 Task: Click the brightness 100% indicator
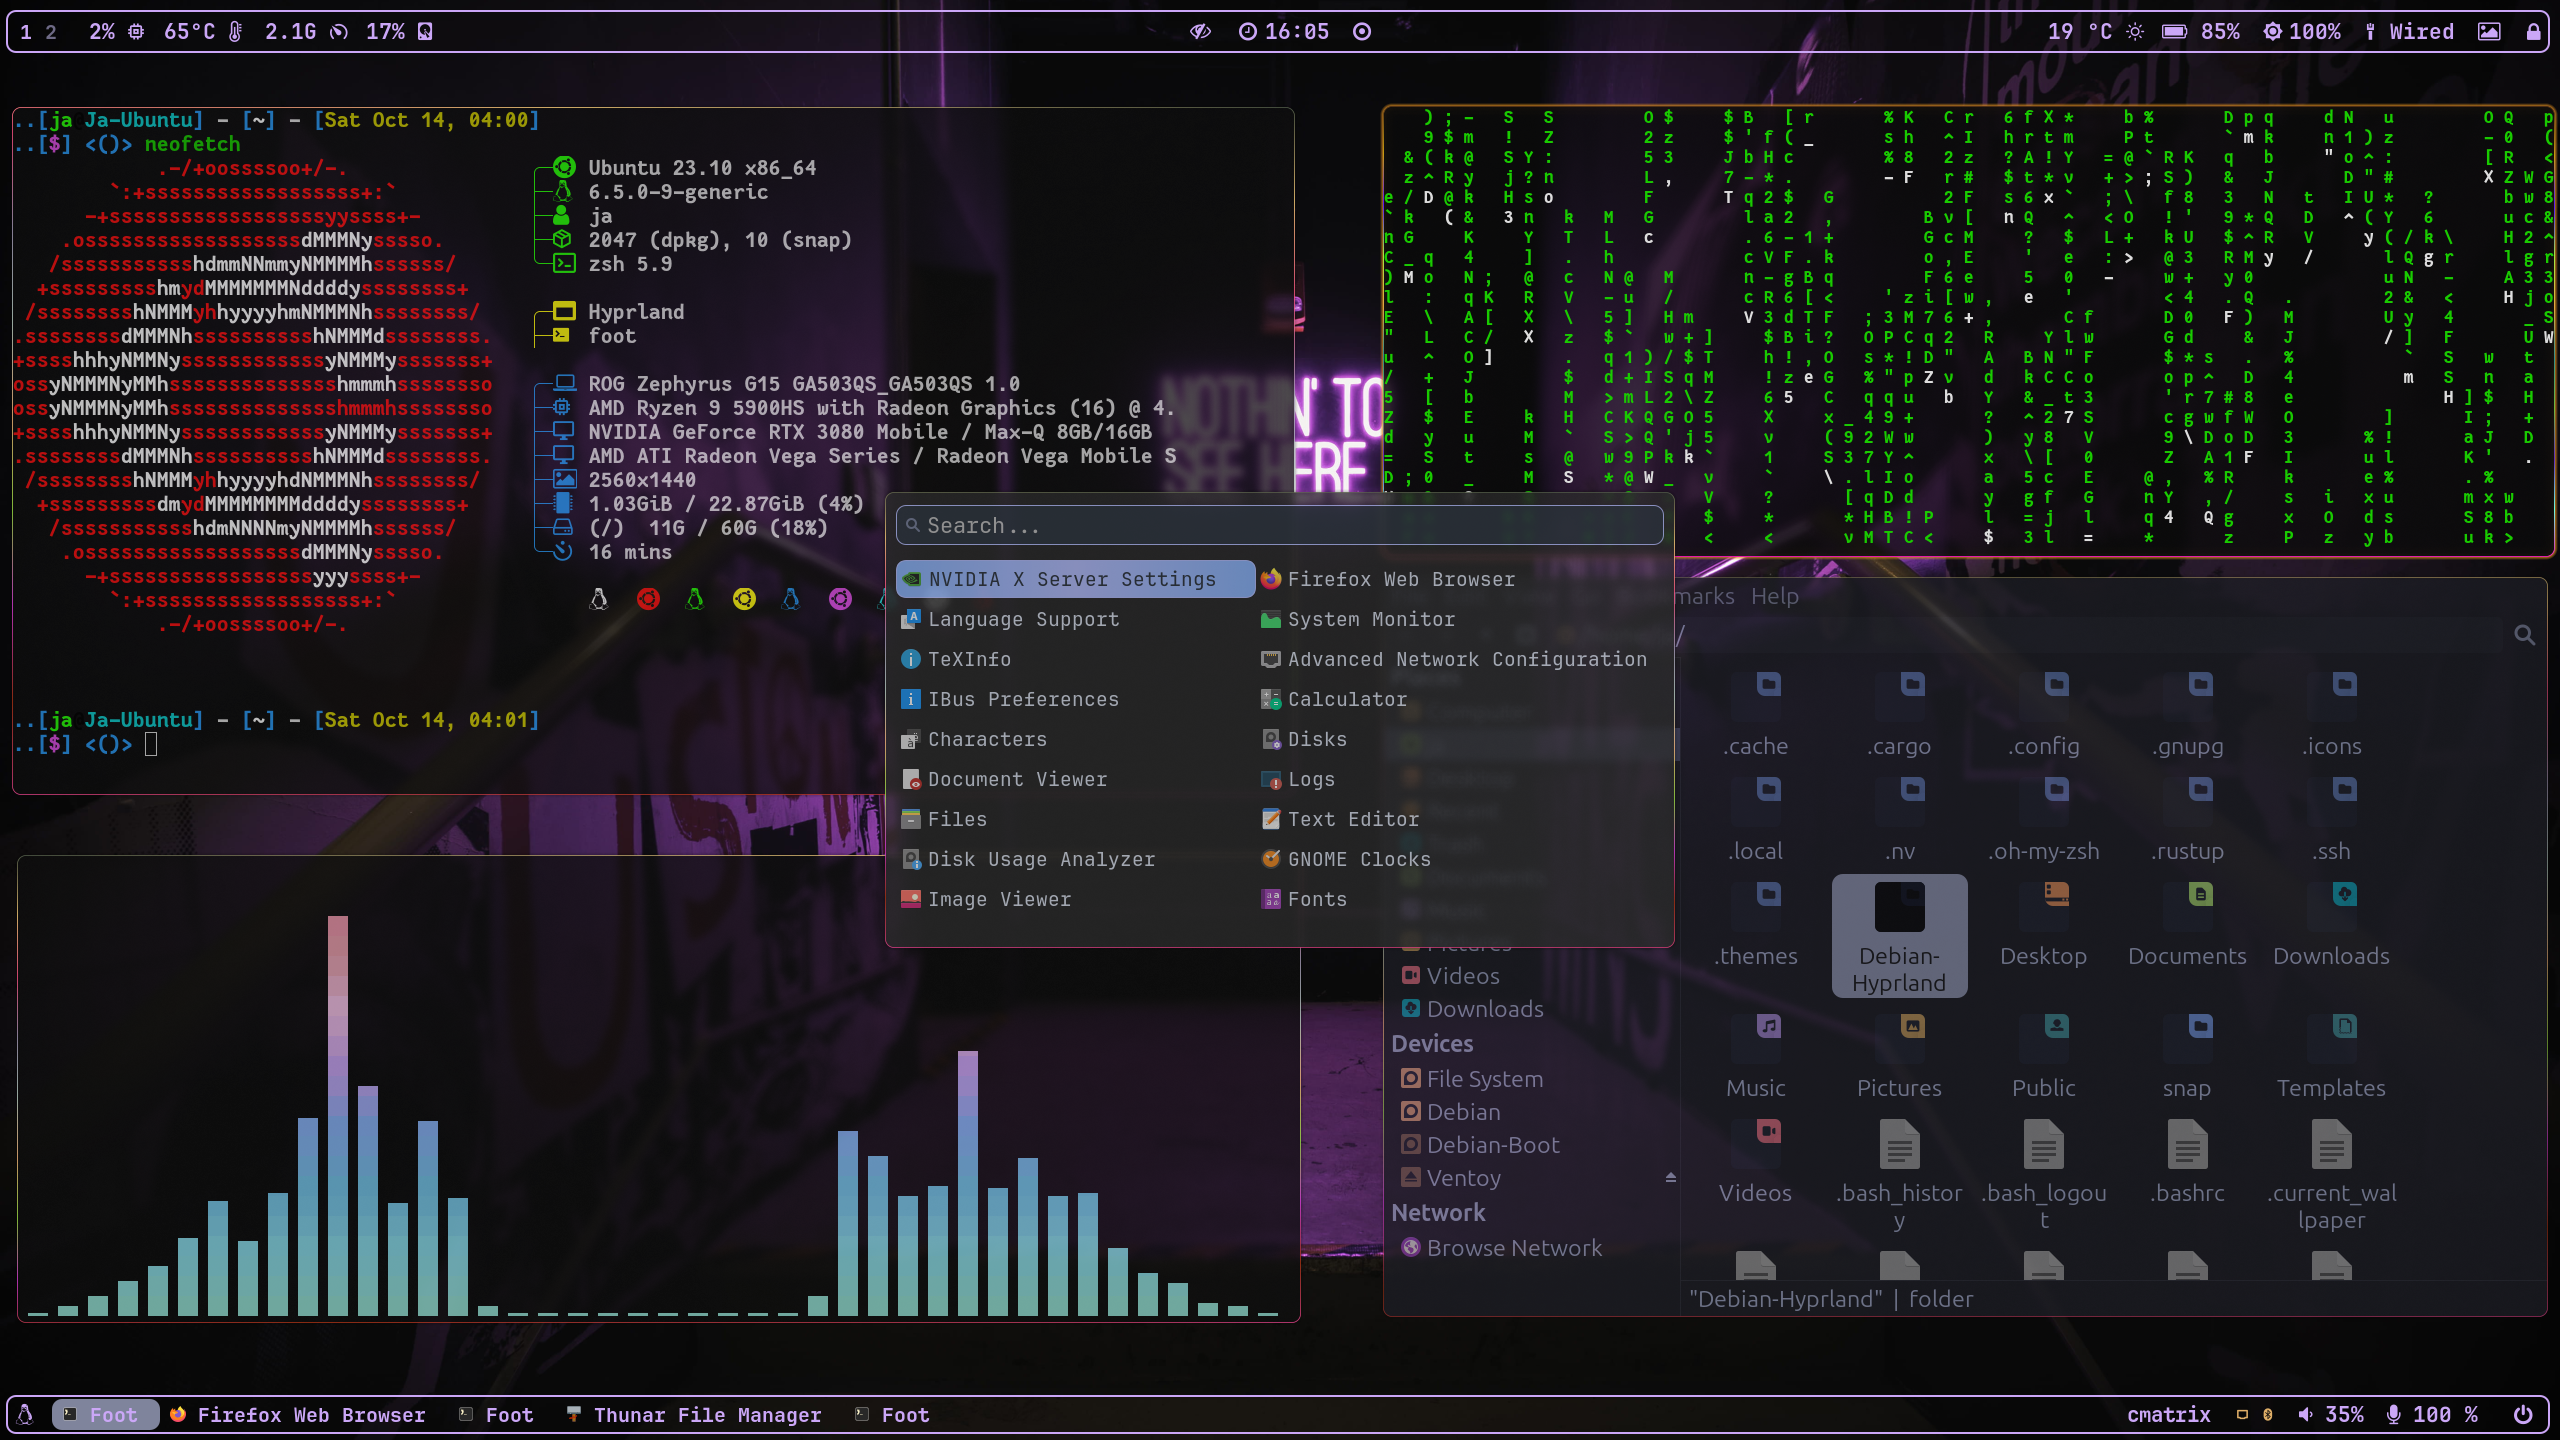click(x=2302, y=32)
